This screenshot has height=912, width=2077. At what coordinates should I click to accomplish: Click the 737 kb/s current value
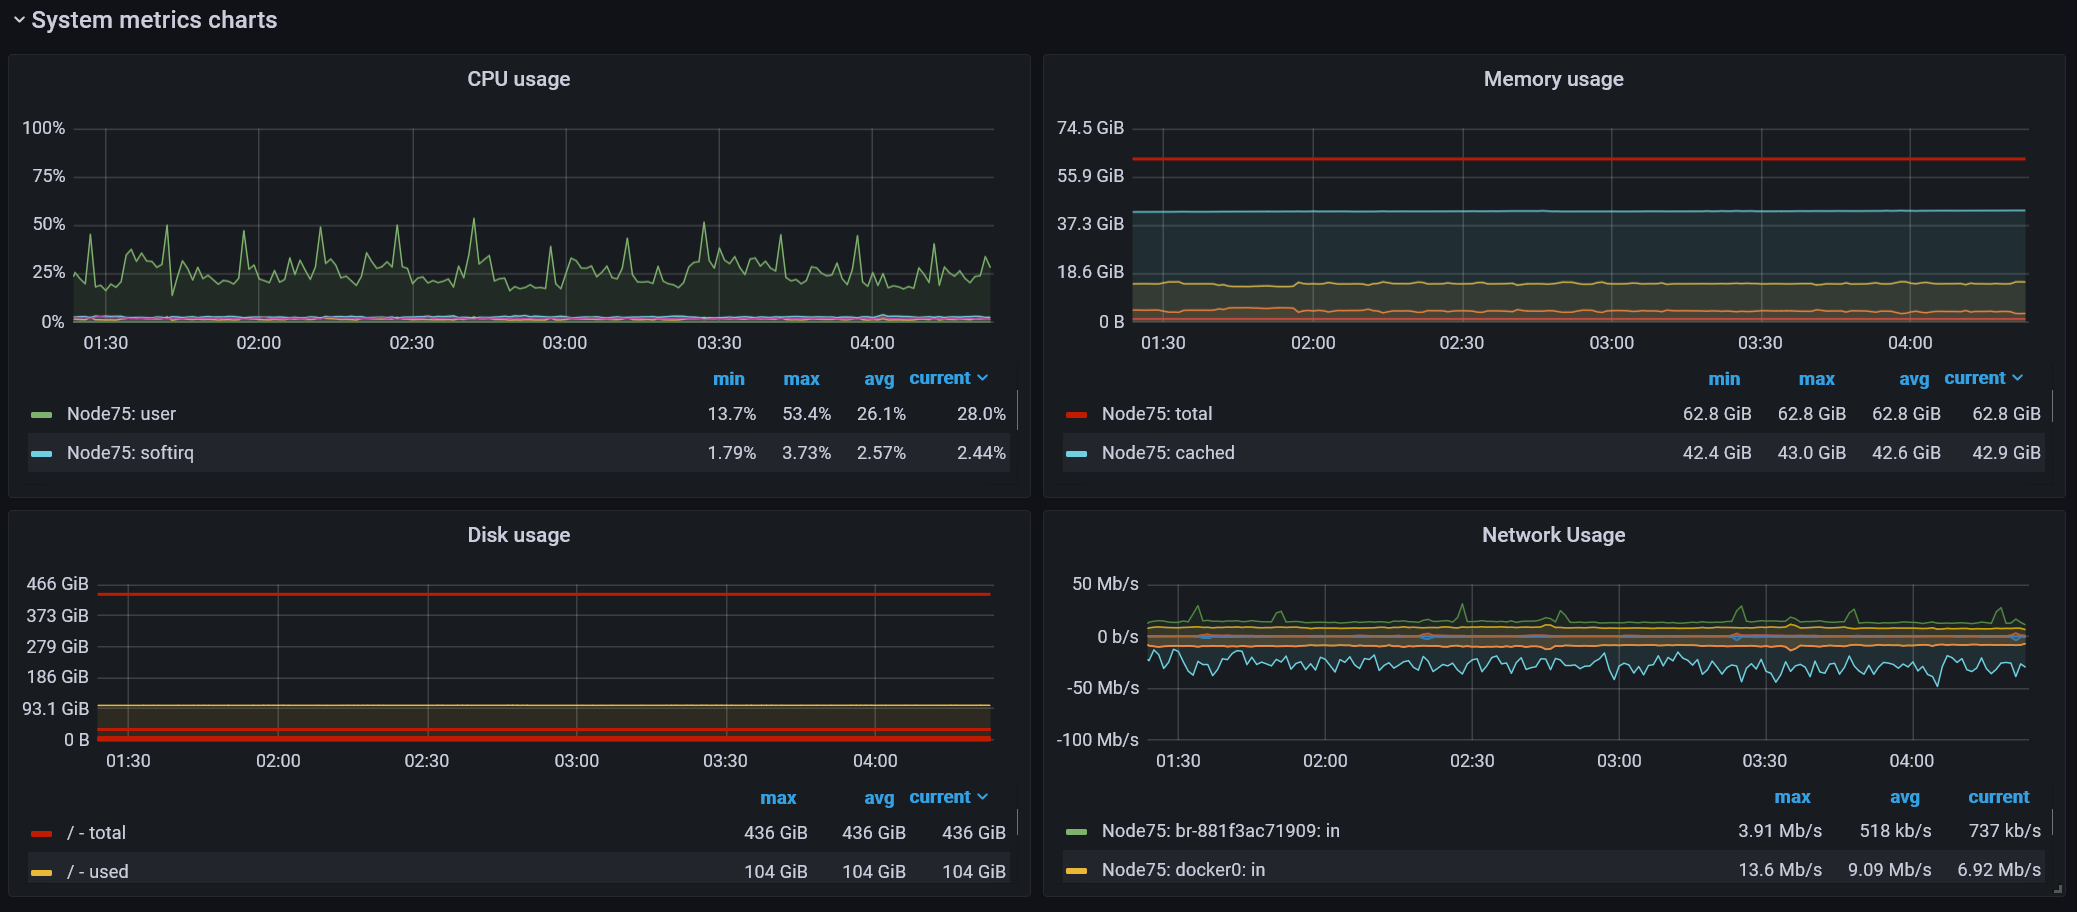pos(2005,831)
